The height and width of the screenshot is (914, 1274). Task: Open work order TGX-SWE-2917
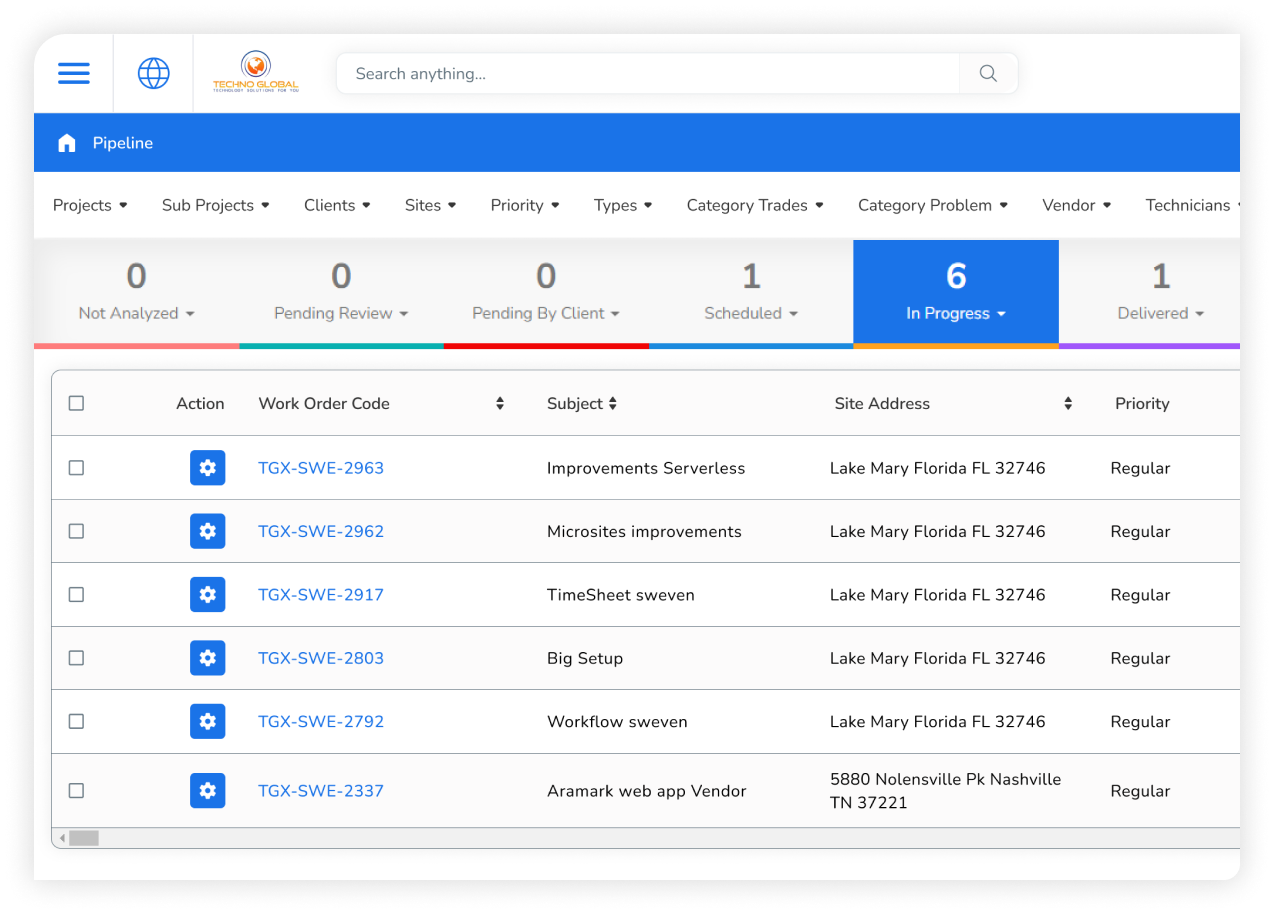point(321,594)
